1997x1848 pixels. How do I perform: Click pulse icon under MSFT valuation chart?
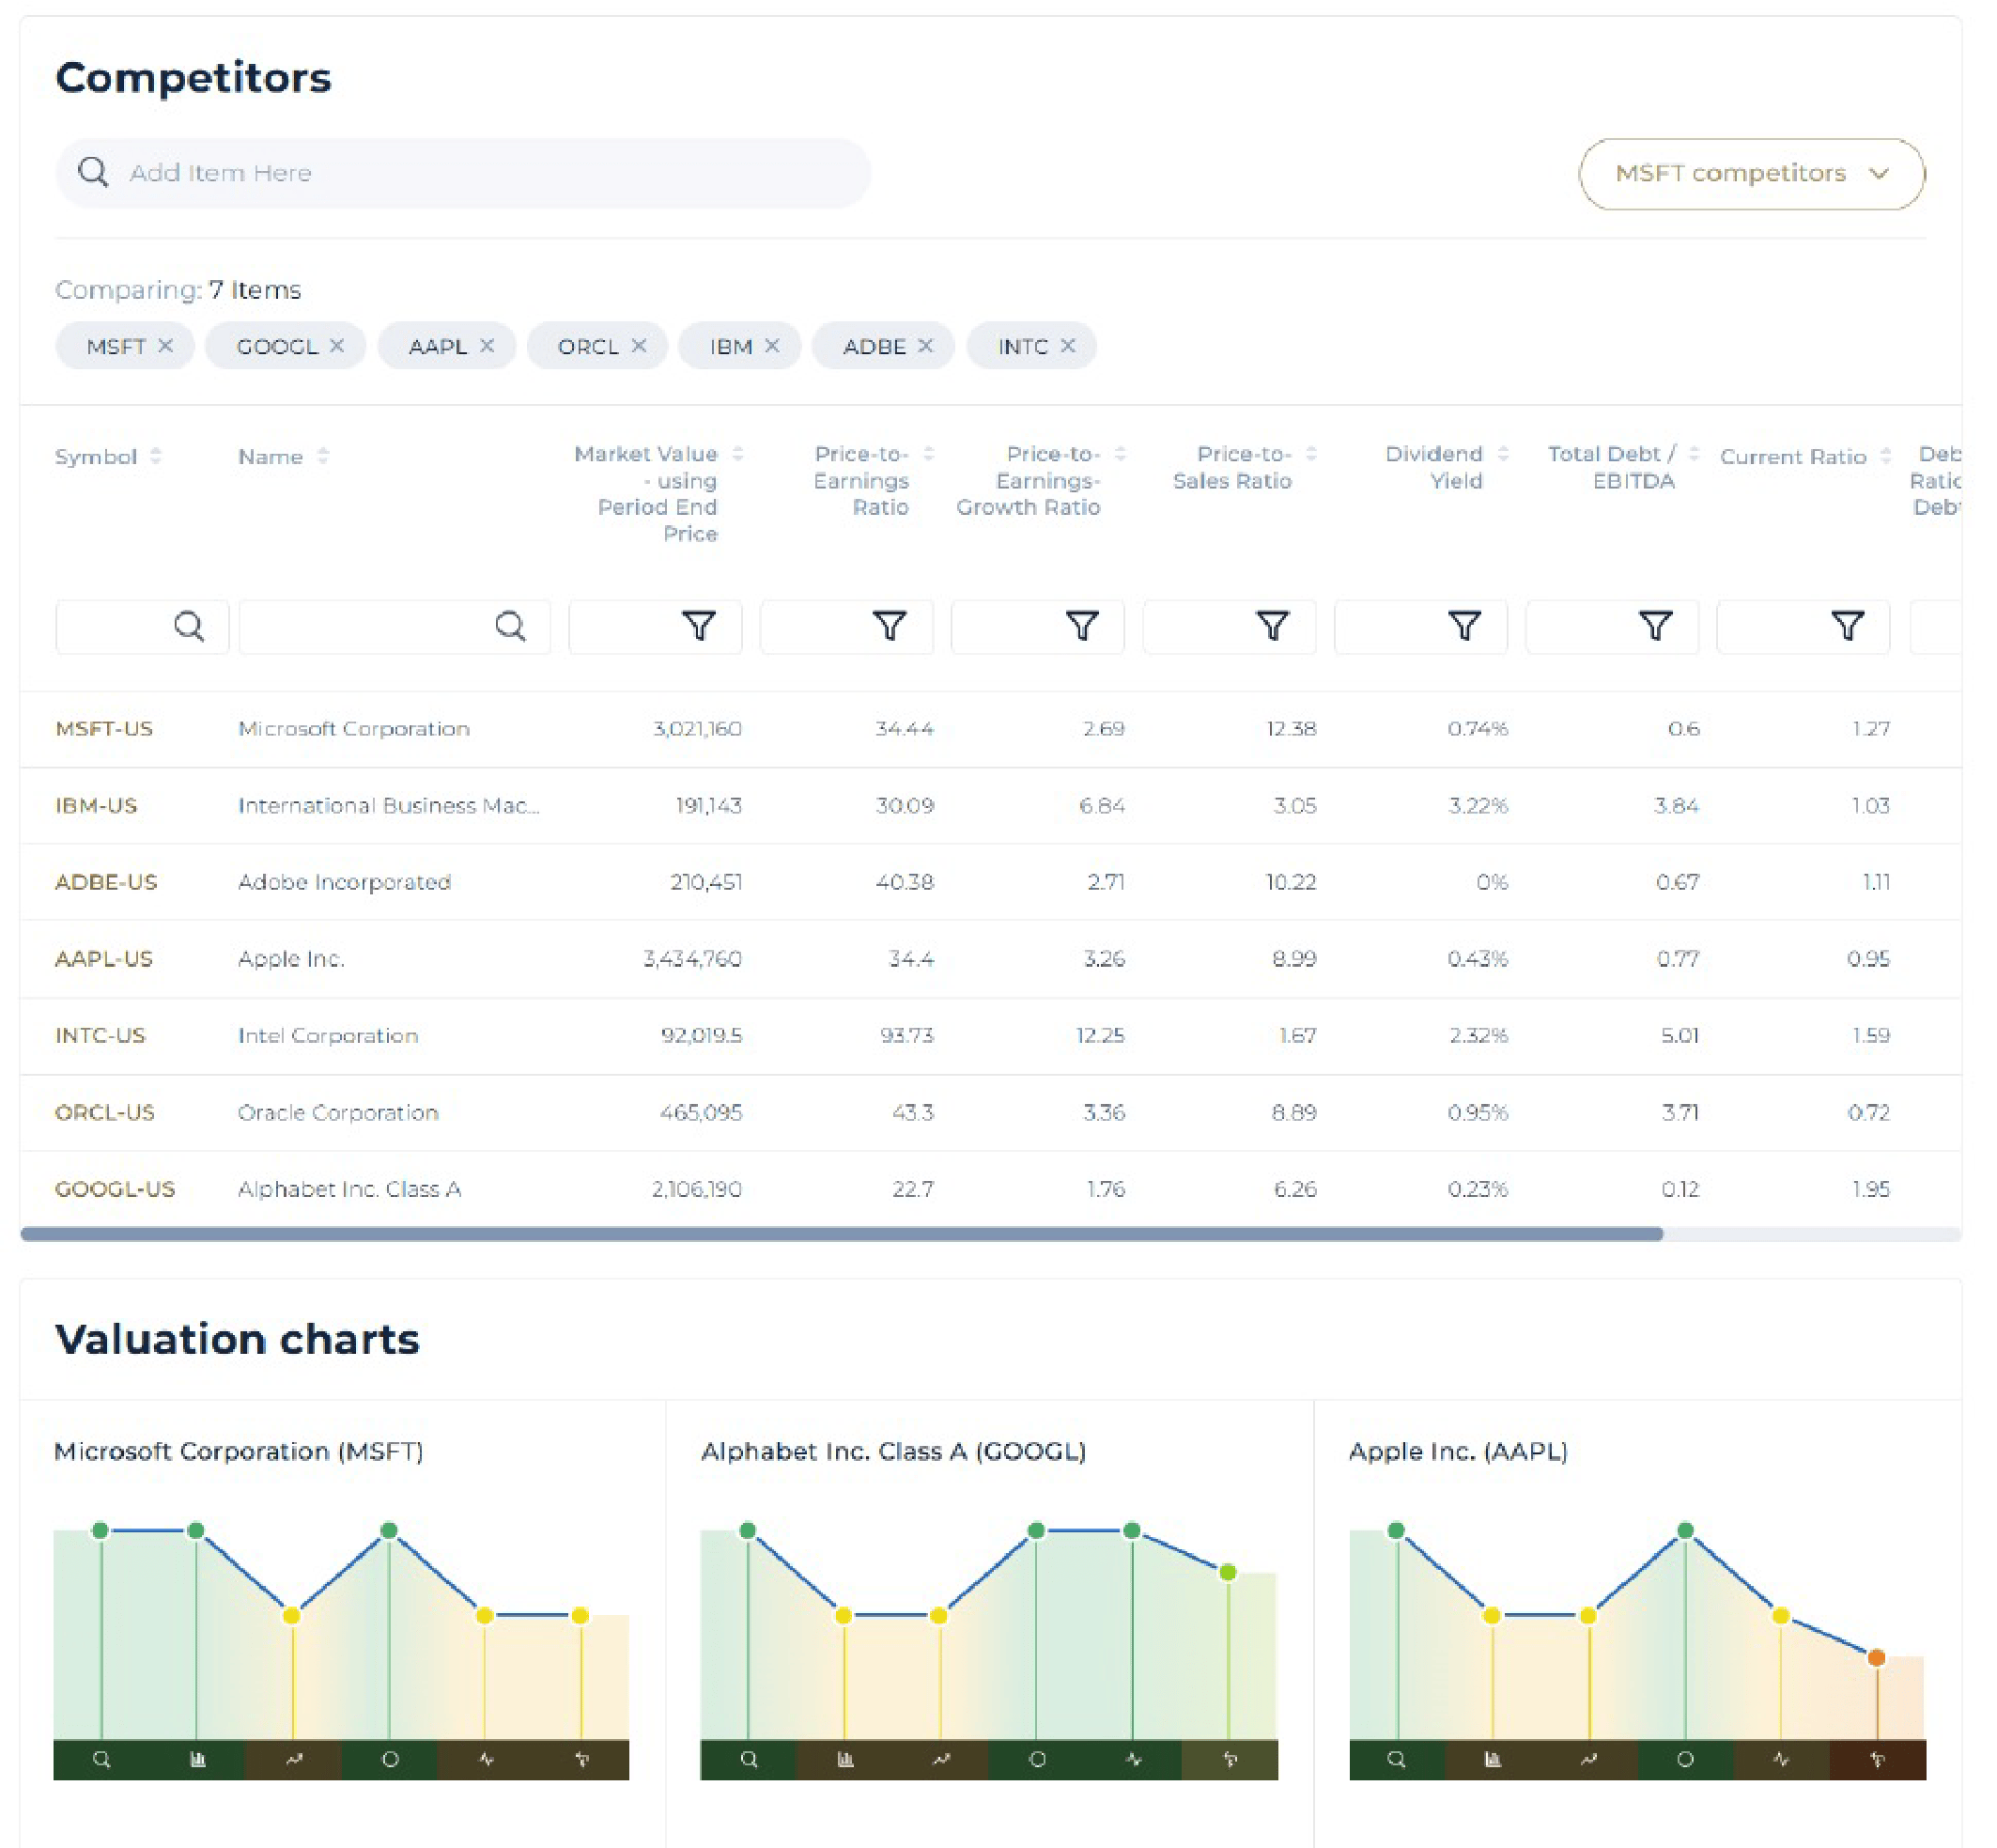[486, 1760]
